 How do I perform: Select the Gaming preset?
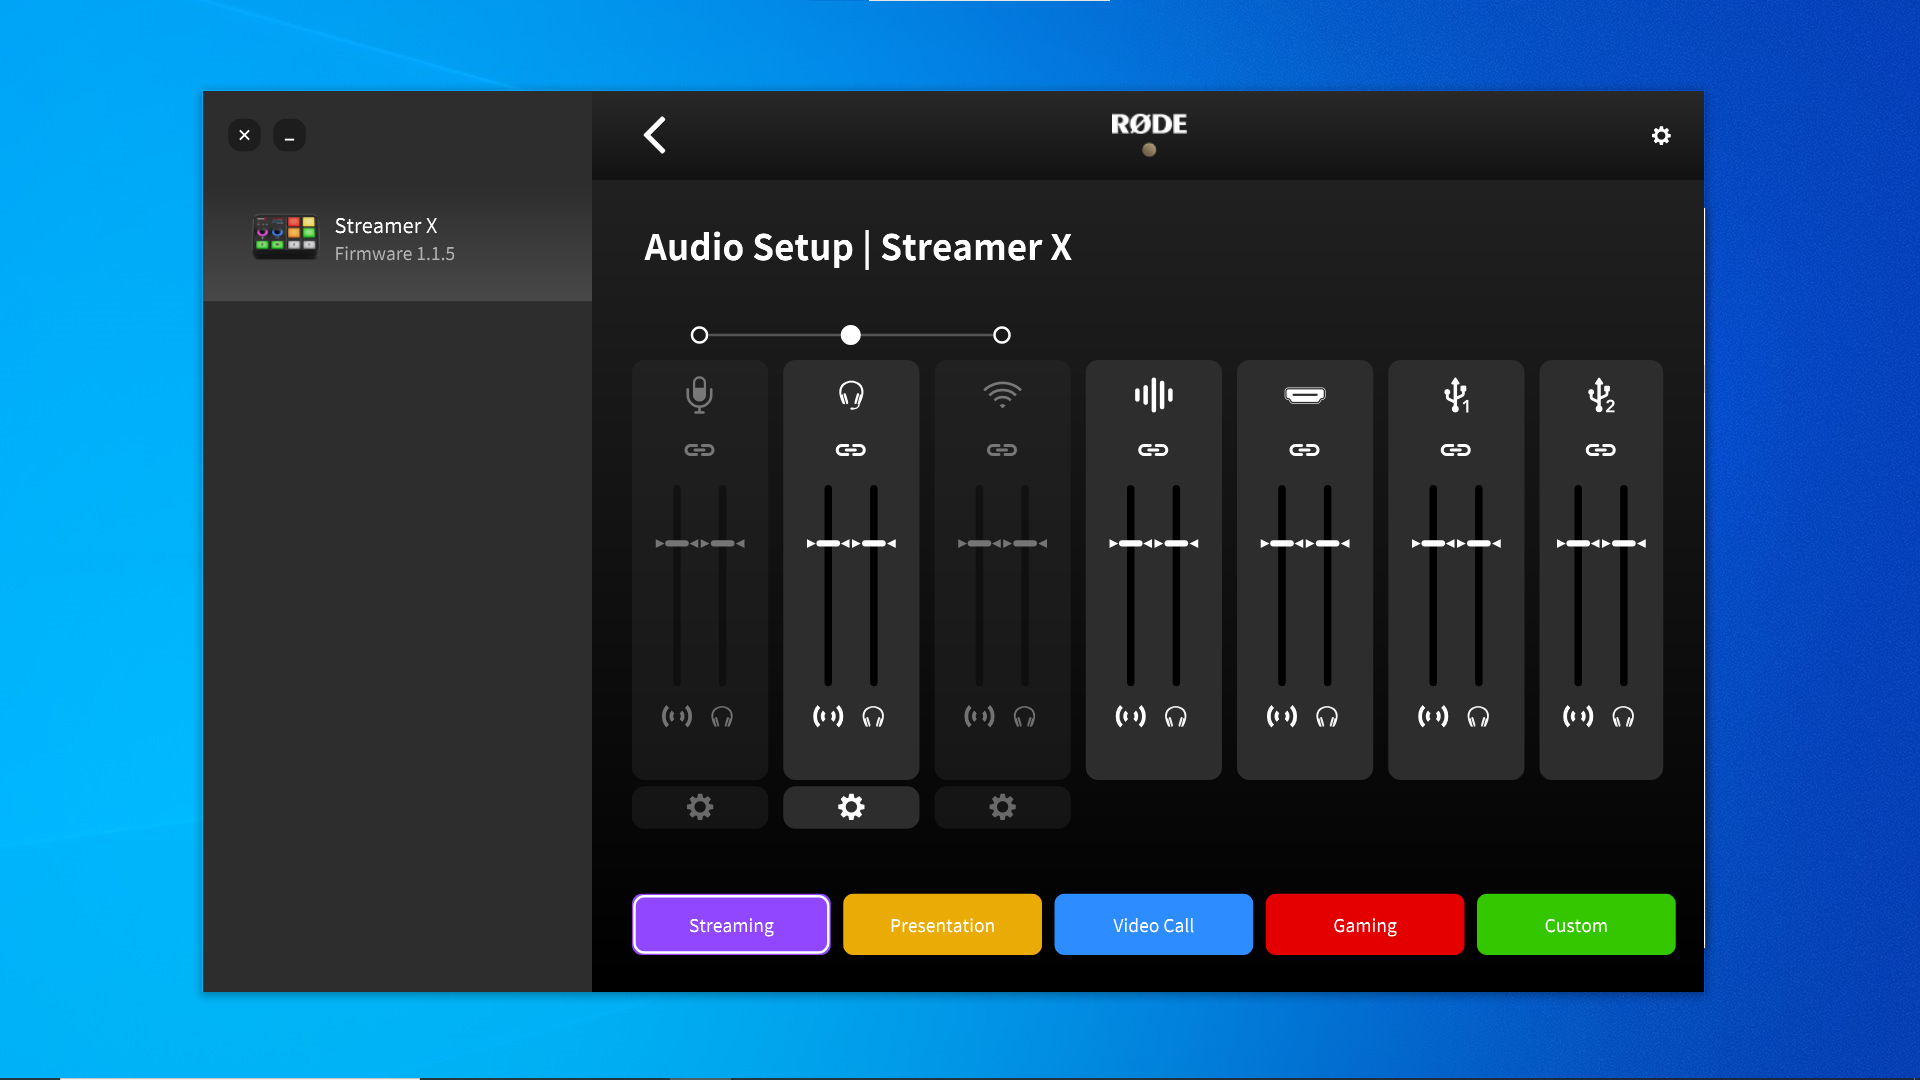point(1365,925)
